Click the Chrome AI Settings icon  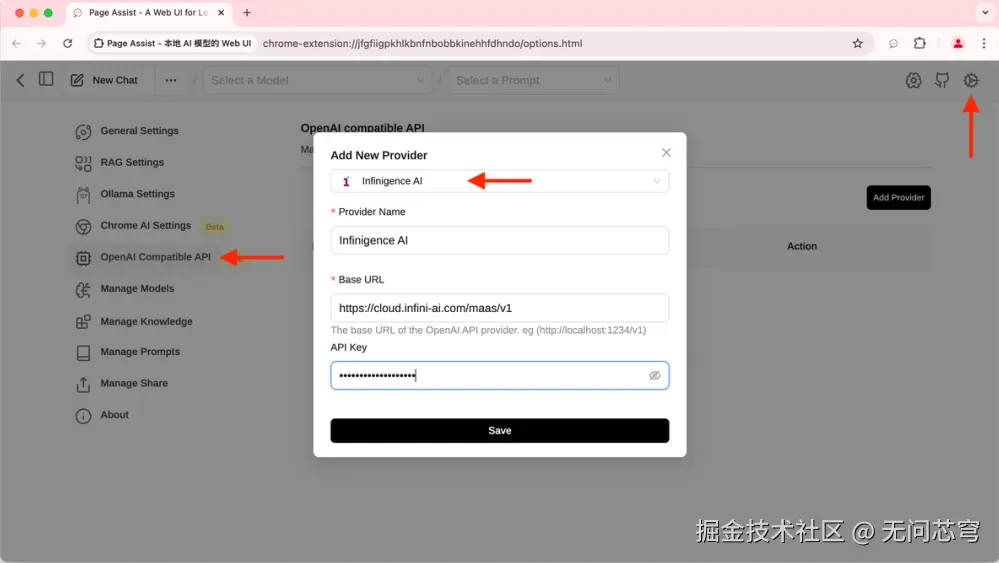[x=83, y=226]
